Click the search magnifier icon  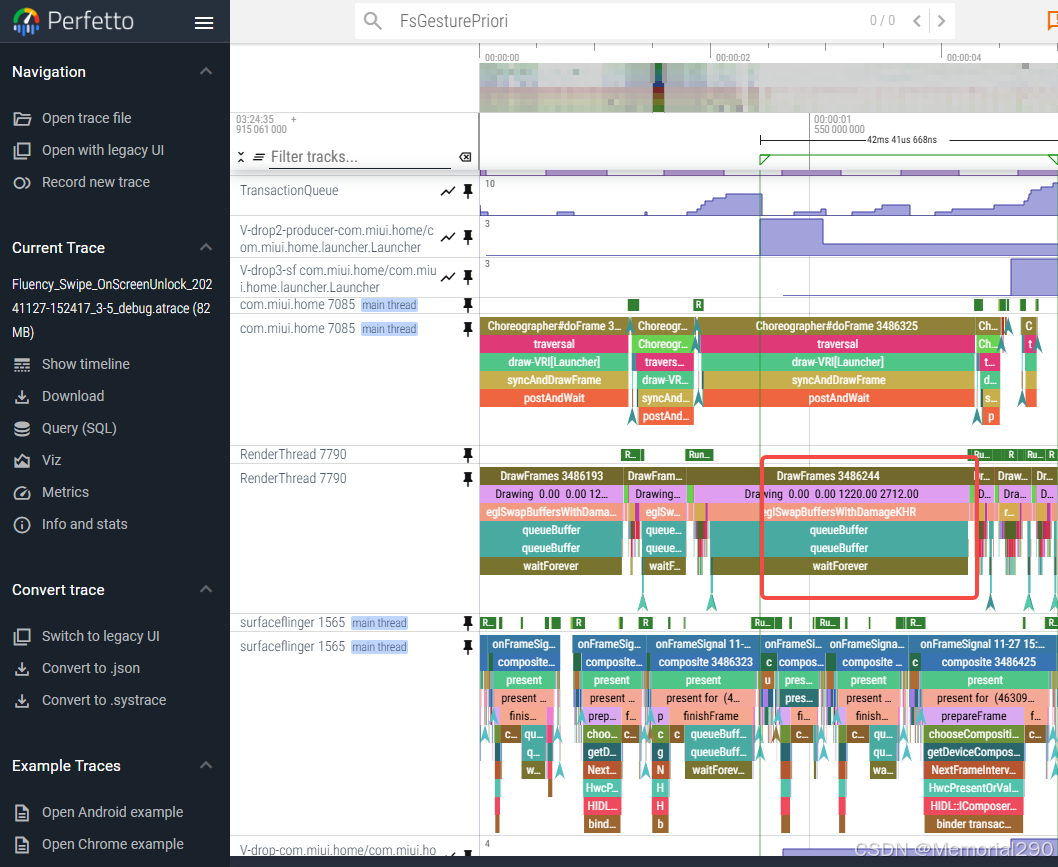[x=372, y=21]
